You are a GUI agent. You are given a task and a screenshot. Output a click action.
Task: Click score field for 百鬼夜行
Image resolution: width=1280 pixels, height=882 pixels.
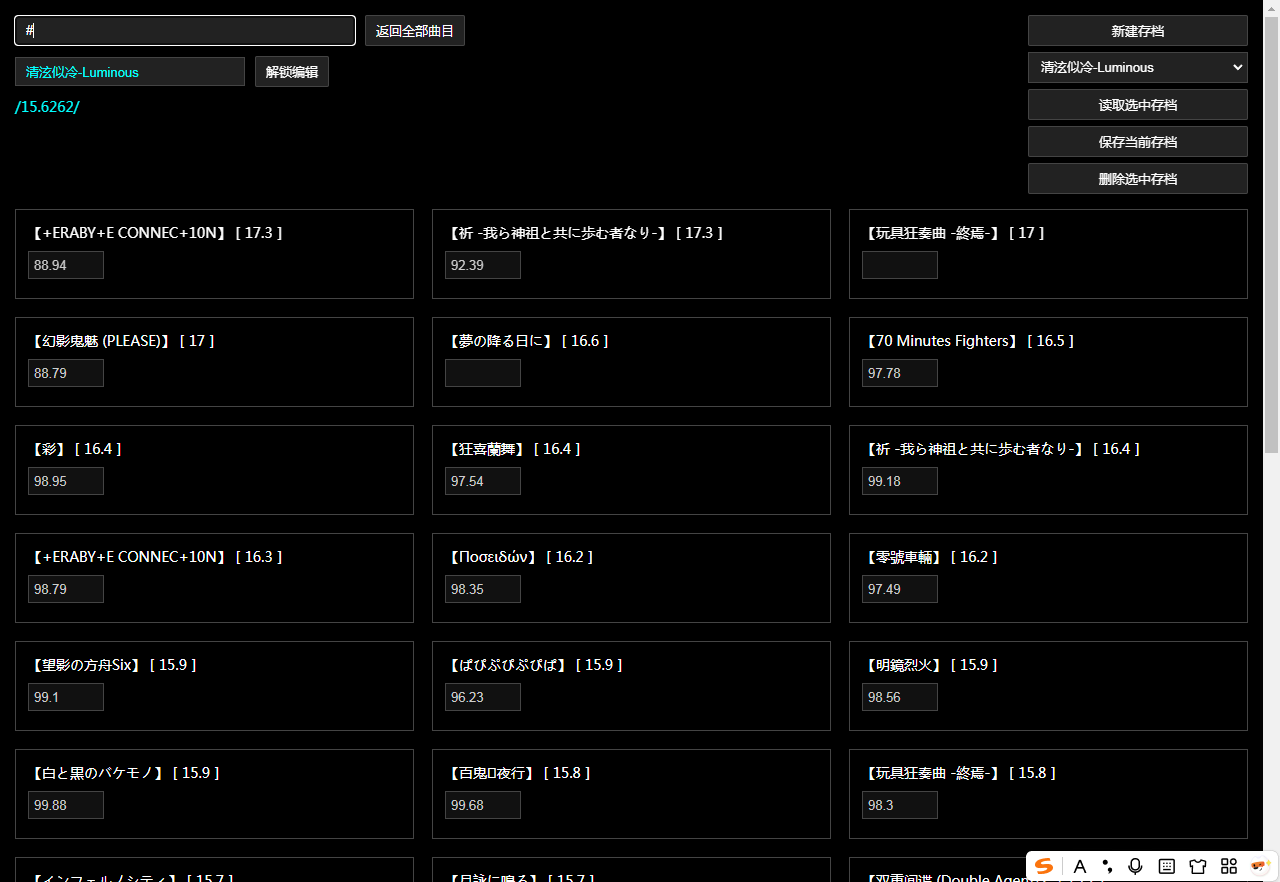pyautogui.click(x=483, y=805)
